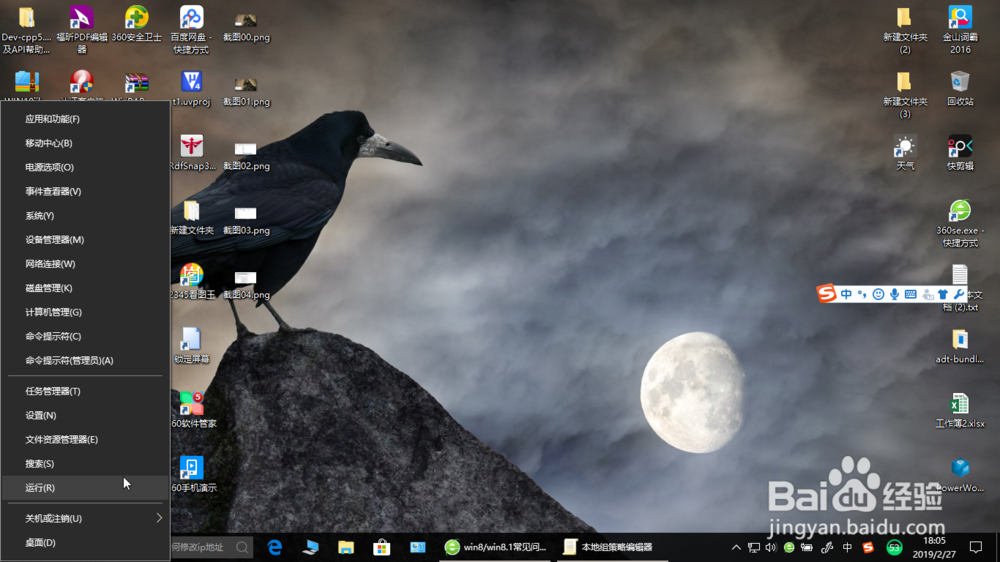Select 应用和功能(F) from the menu
The height and width of the screenshot is (562, 1000).
pyautogui.click(x=85, y=119)
